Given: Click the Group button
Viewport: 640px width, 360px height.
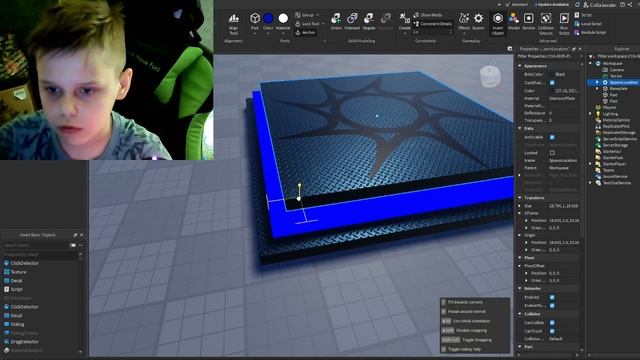Looking at the screenshot, I should [304, 15].
